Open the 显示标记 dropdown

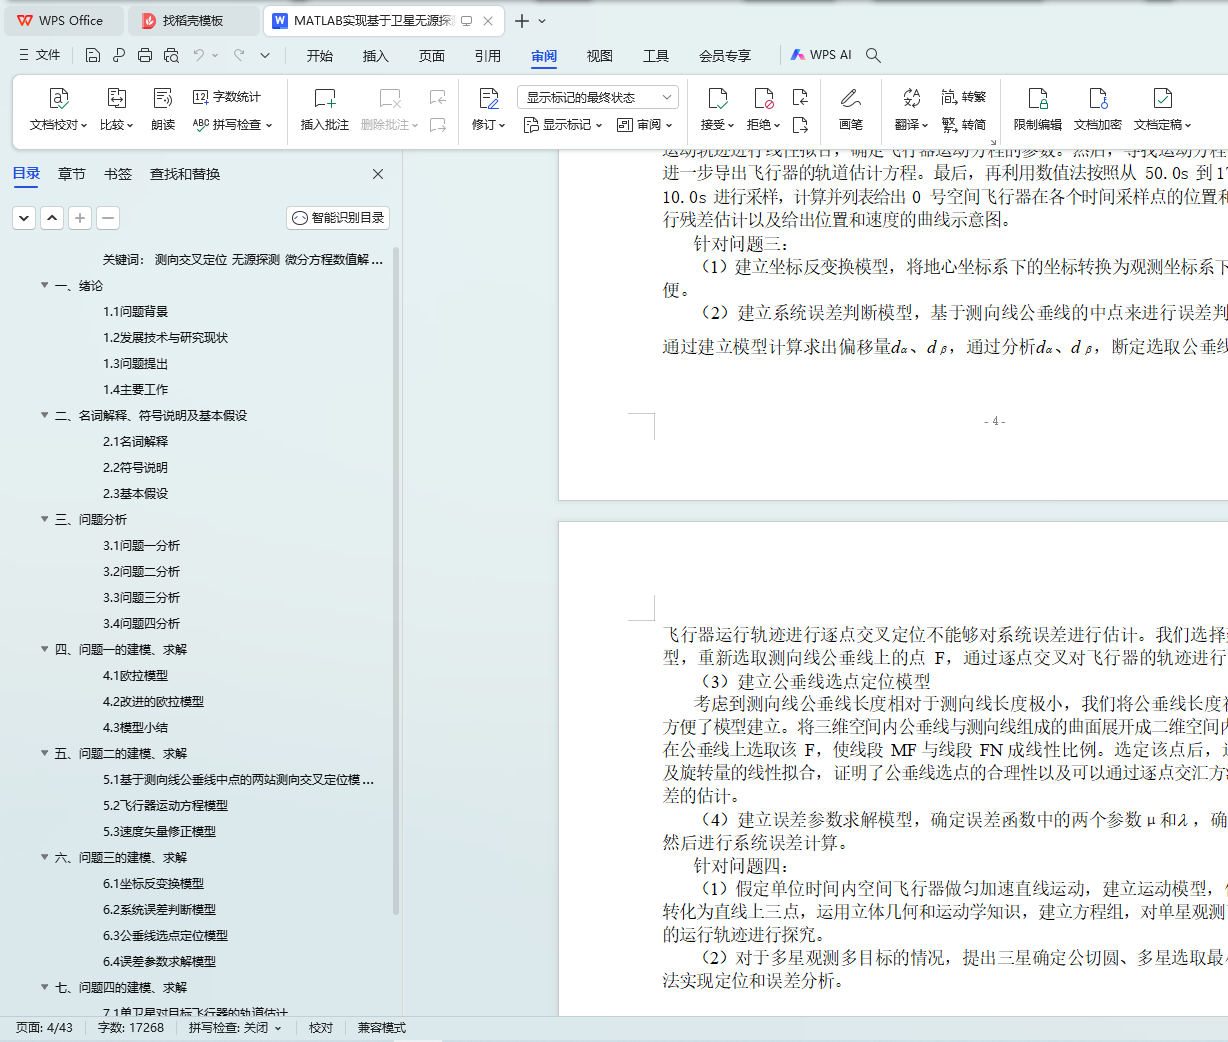tap(563, 125)
